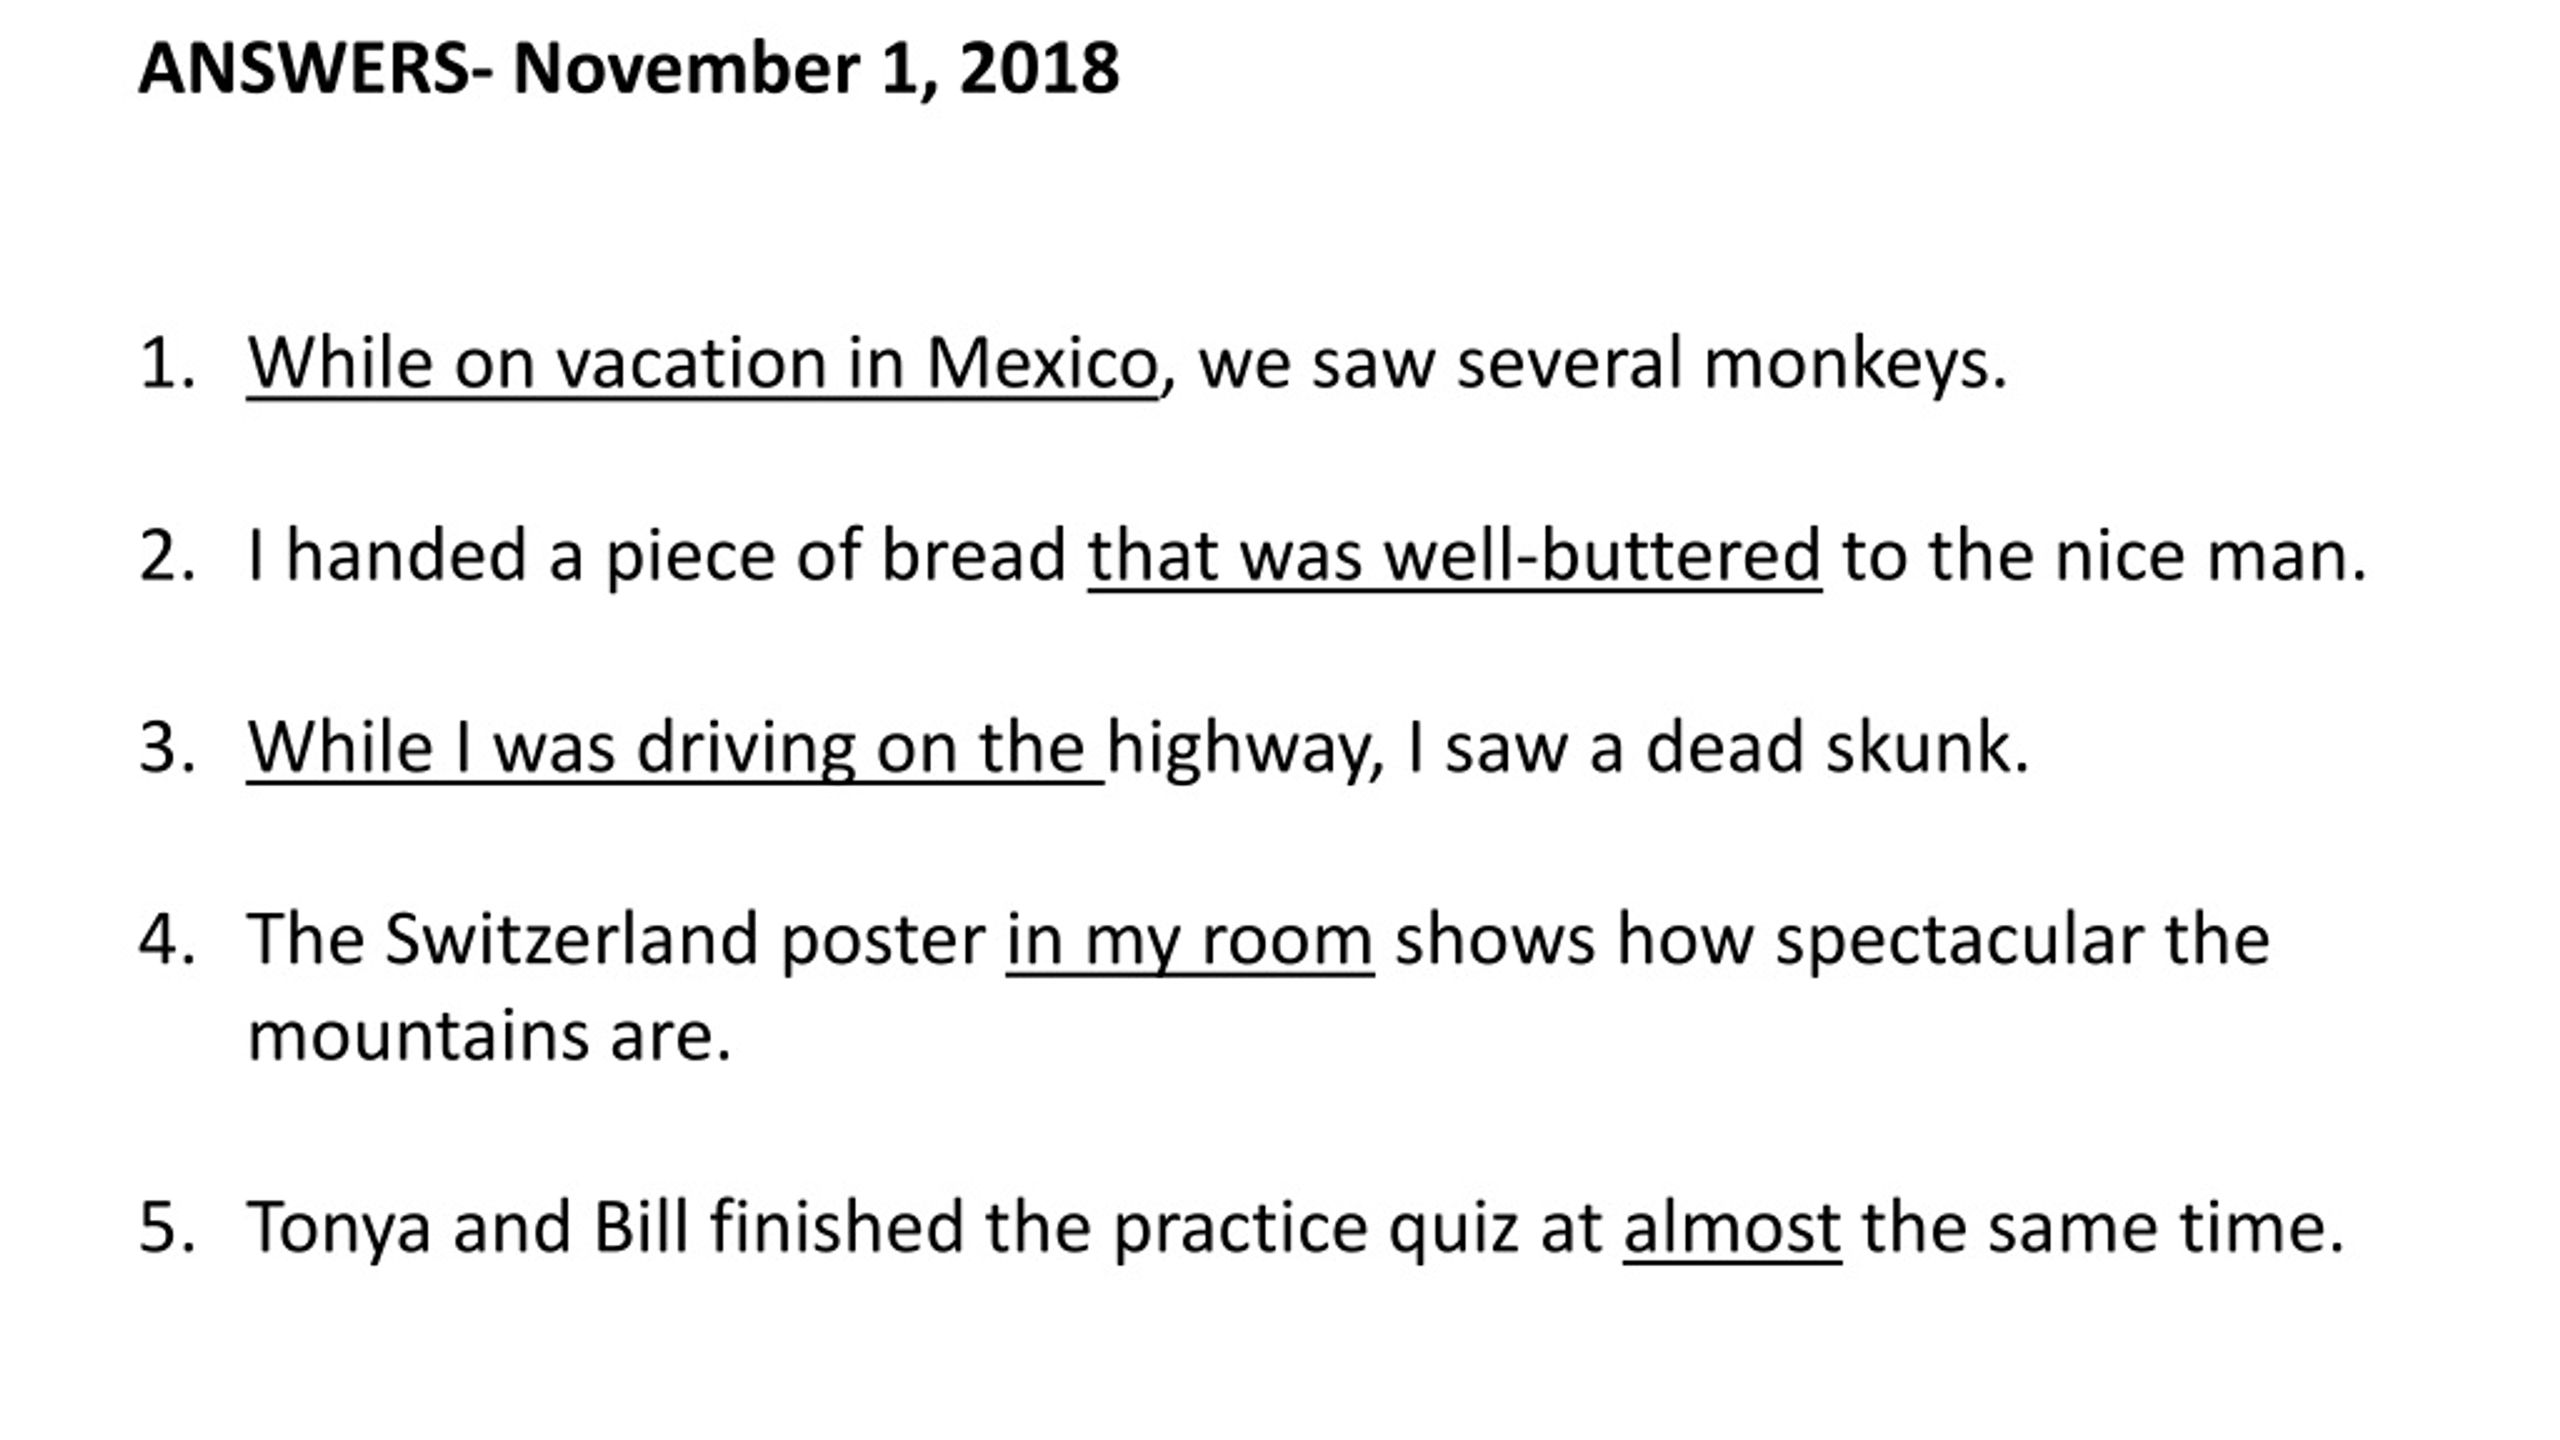The height and width of the screenshot is (1440, 2560).
Task: Click list number 4
Action: click(167, 942)
